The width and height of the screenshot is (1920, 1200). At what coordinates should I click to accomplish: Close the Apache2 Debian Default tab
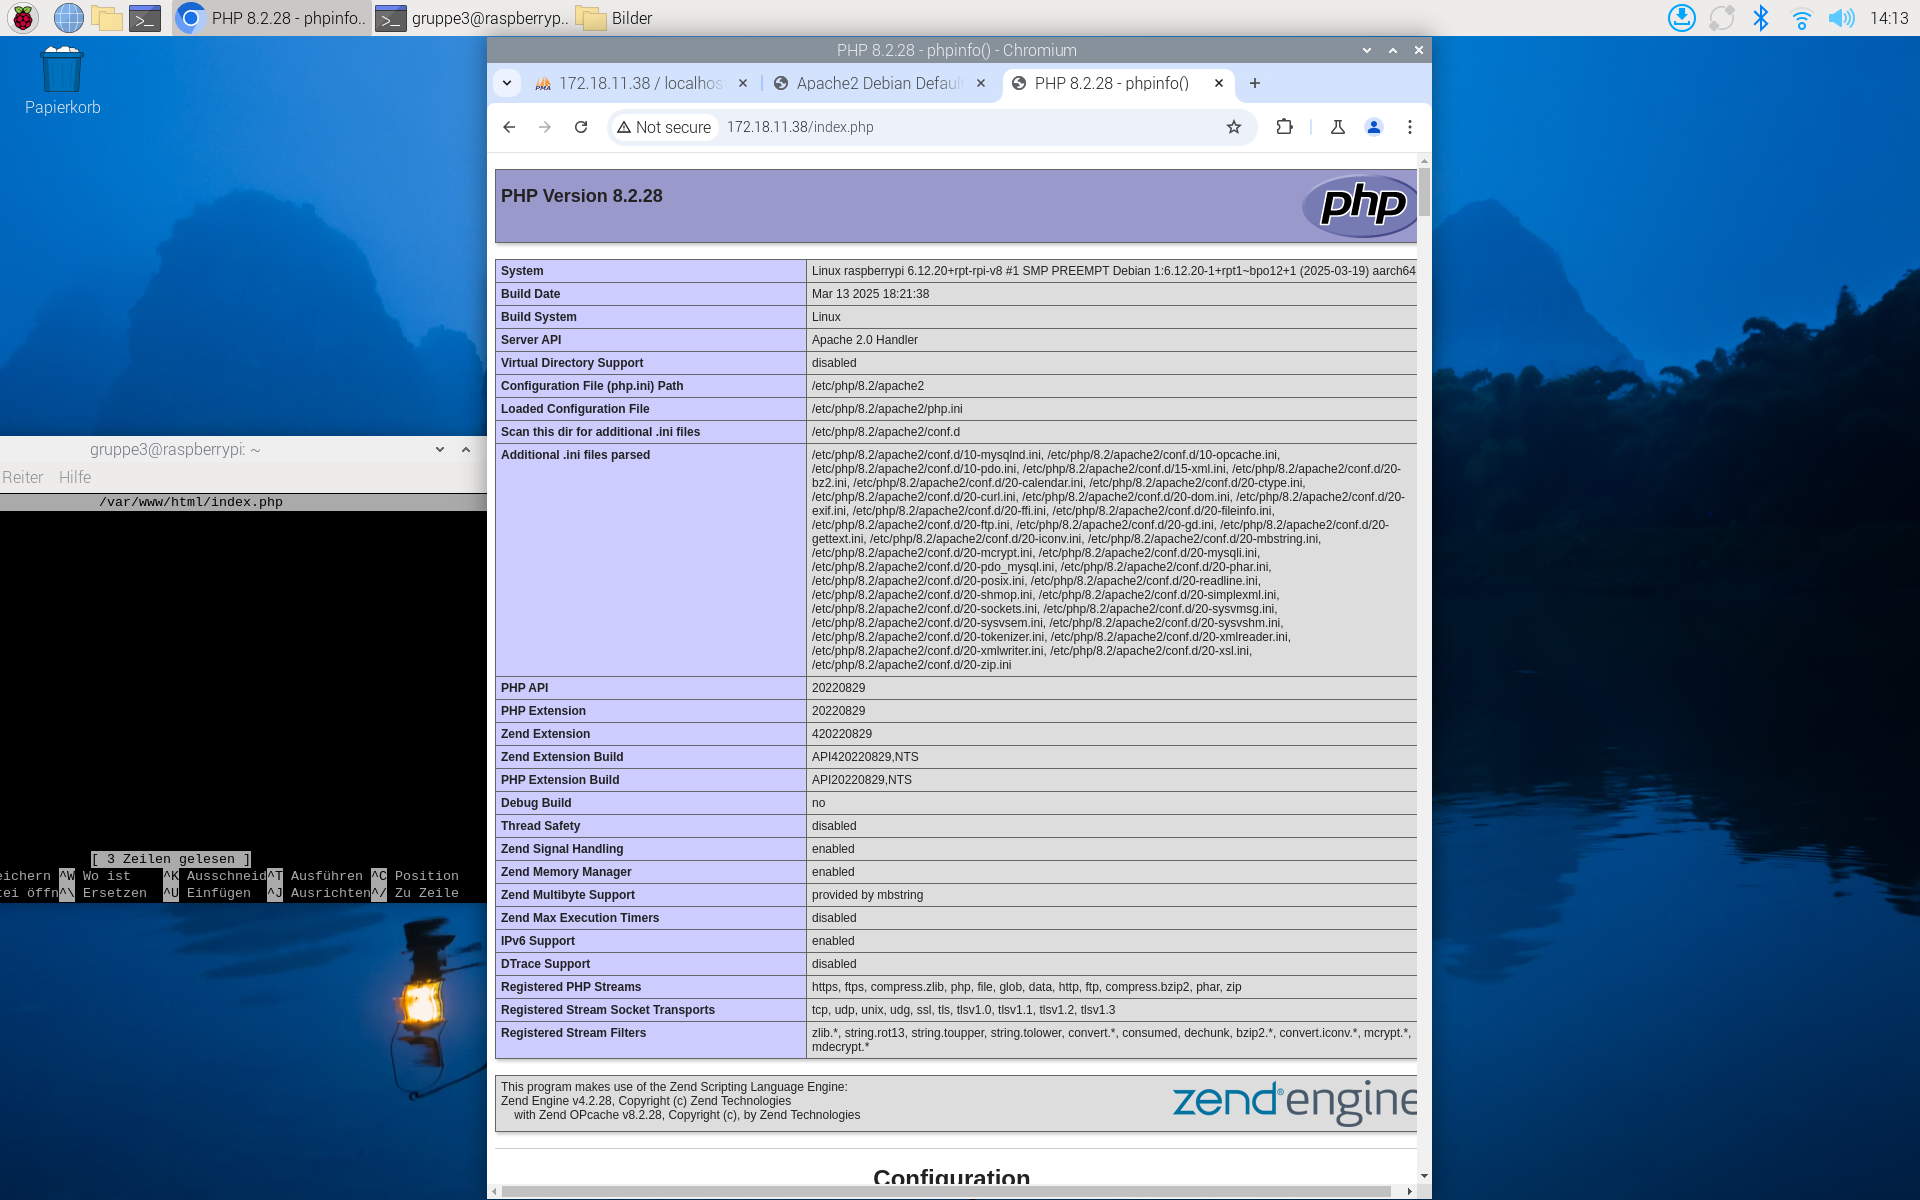click(x=981, y=83)
